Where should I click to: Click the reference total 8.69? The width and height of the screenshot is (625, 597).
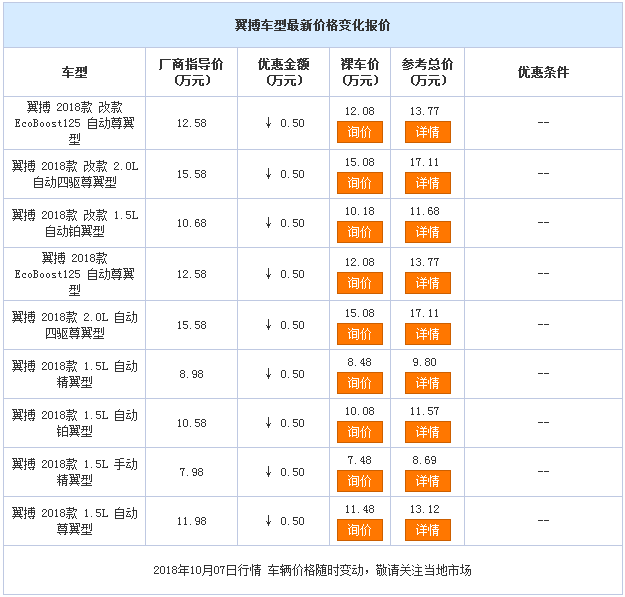(x=425, y=460)
